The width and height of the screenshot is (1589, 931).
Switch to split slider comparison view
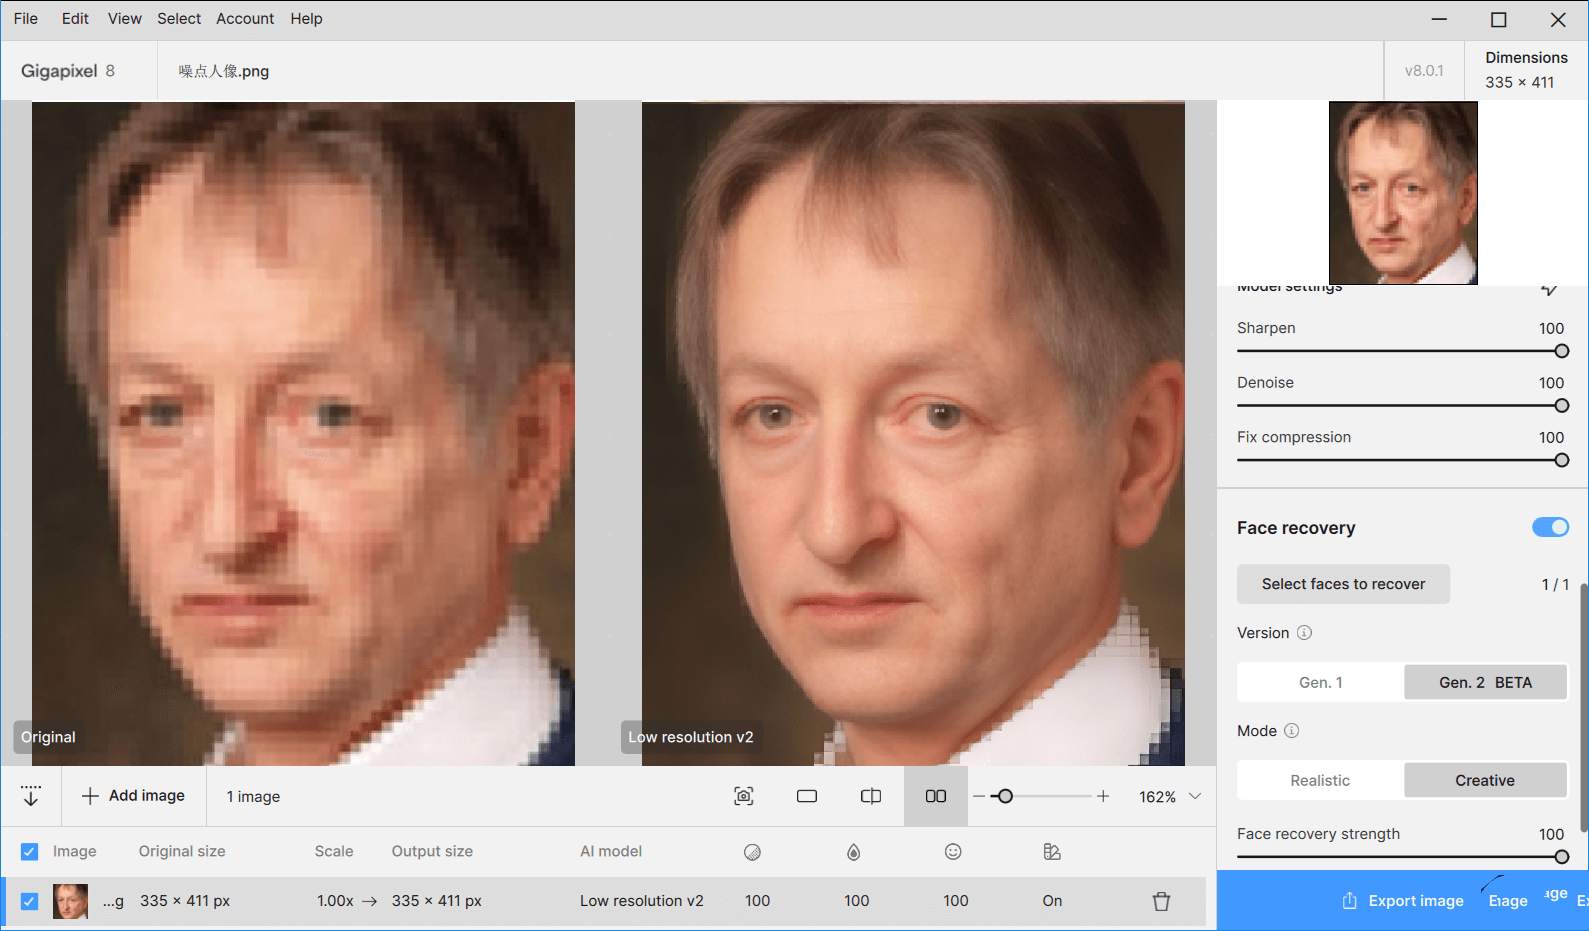[871, 796]
